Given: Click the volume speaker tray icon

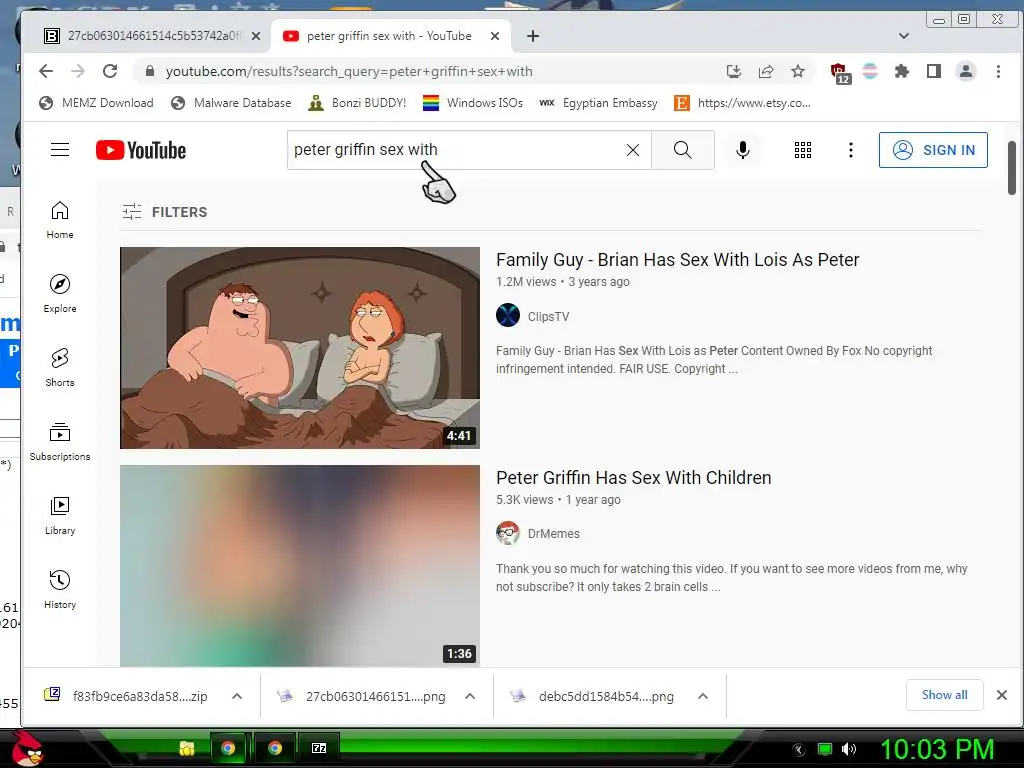Looking at the screenshot, I should tap(848, 749).
